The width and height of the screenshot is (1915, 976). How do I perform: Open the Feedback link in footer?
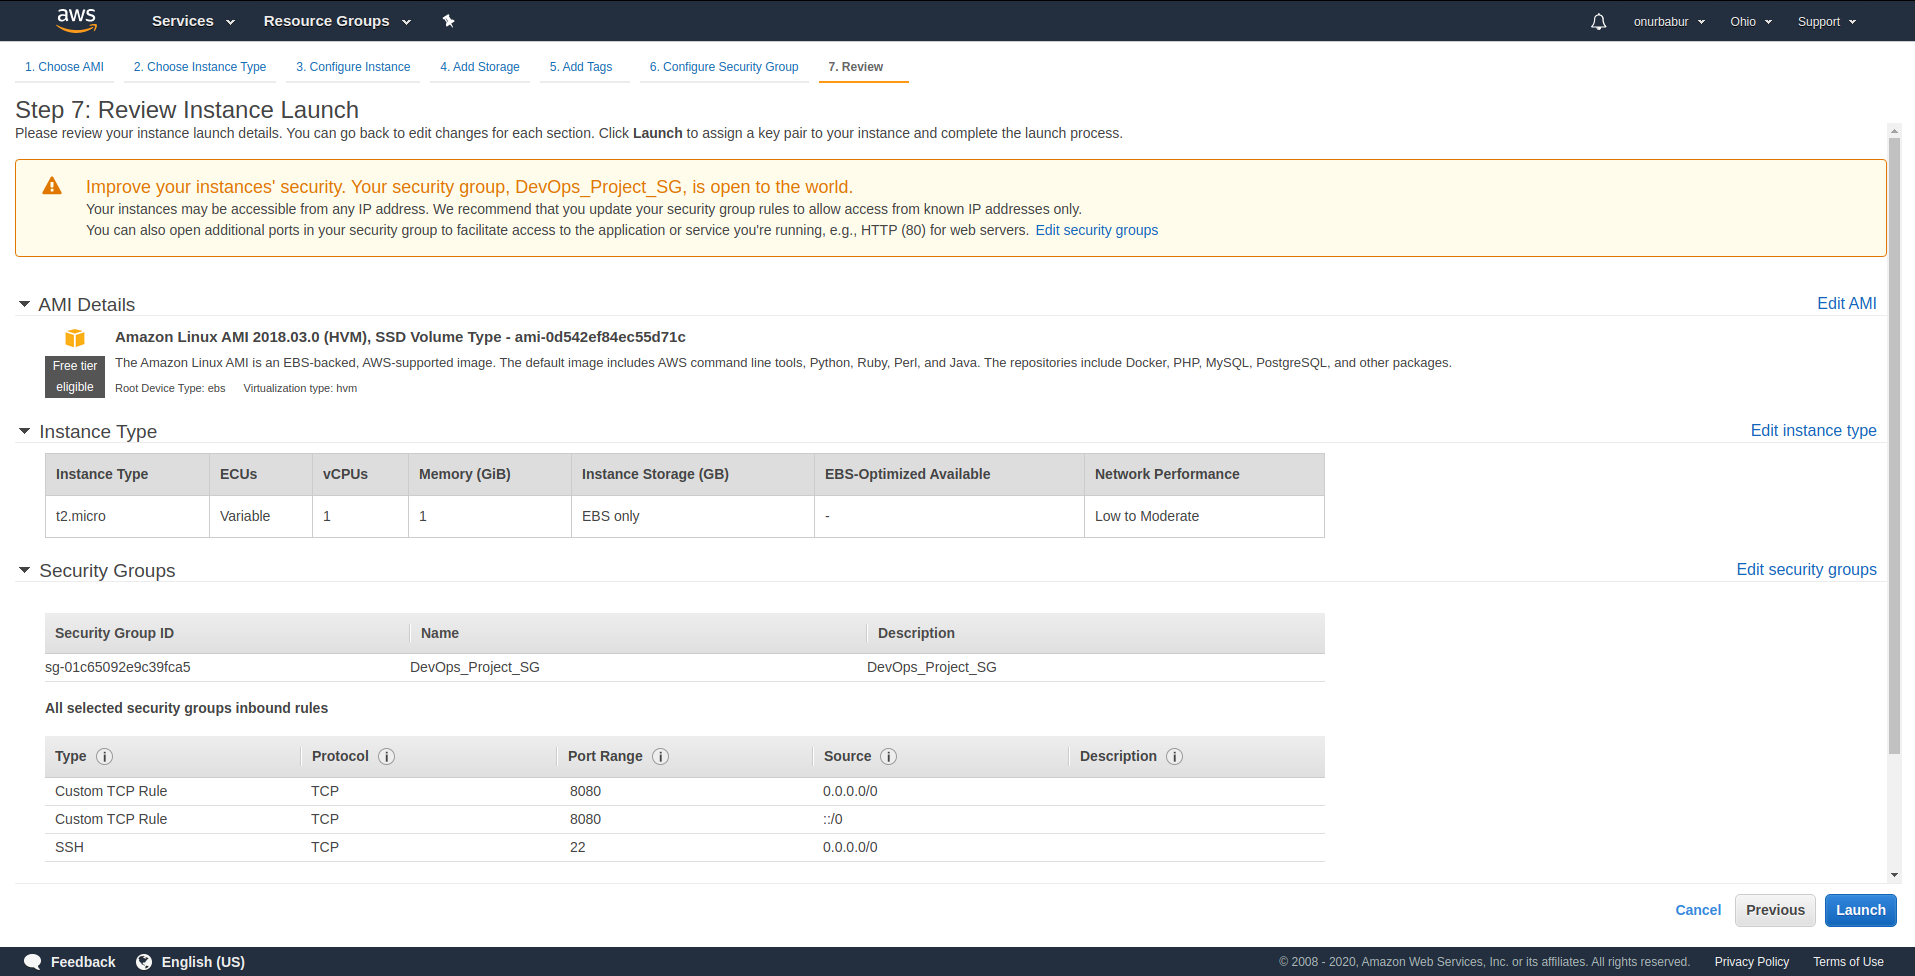(x=83, y=962)
